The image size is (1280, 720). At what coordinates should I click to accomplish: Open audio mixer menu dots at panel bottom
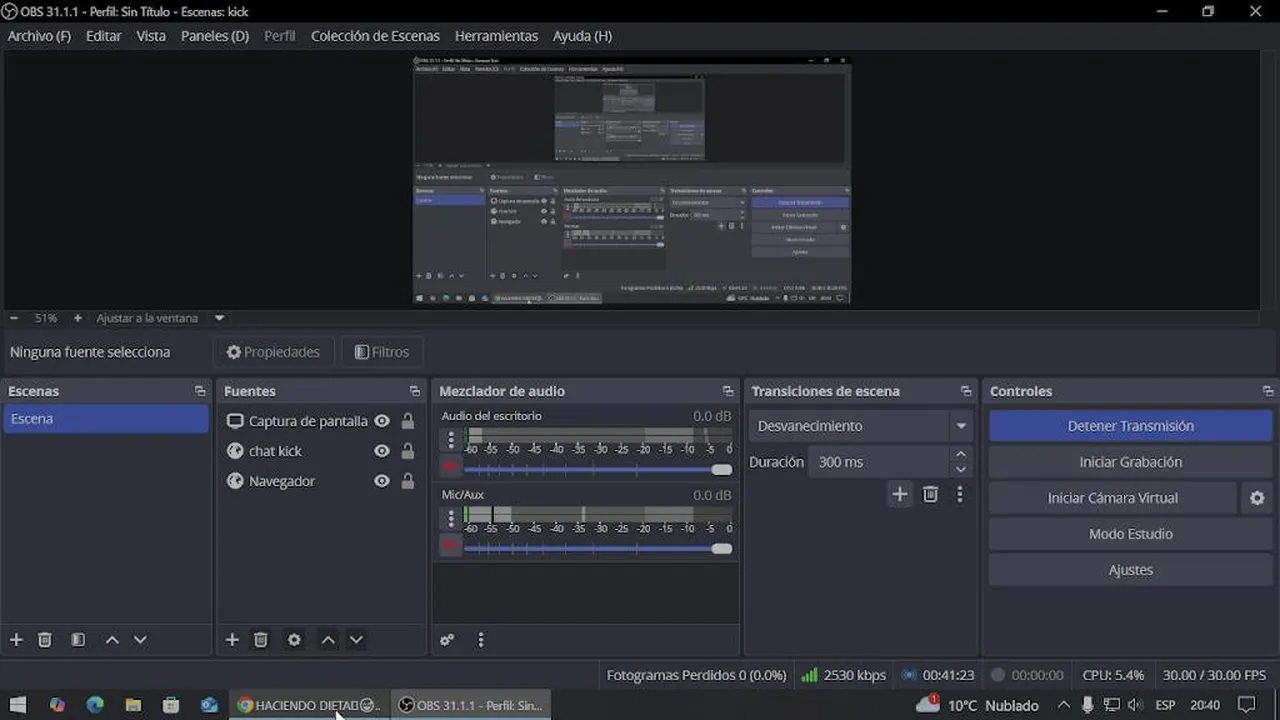[x=481, y=640]
